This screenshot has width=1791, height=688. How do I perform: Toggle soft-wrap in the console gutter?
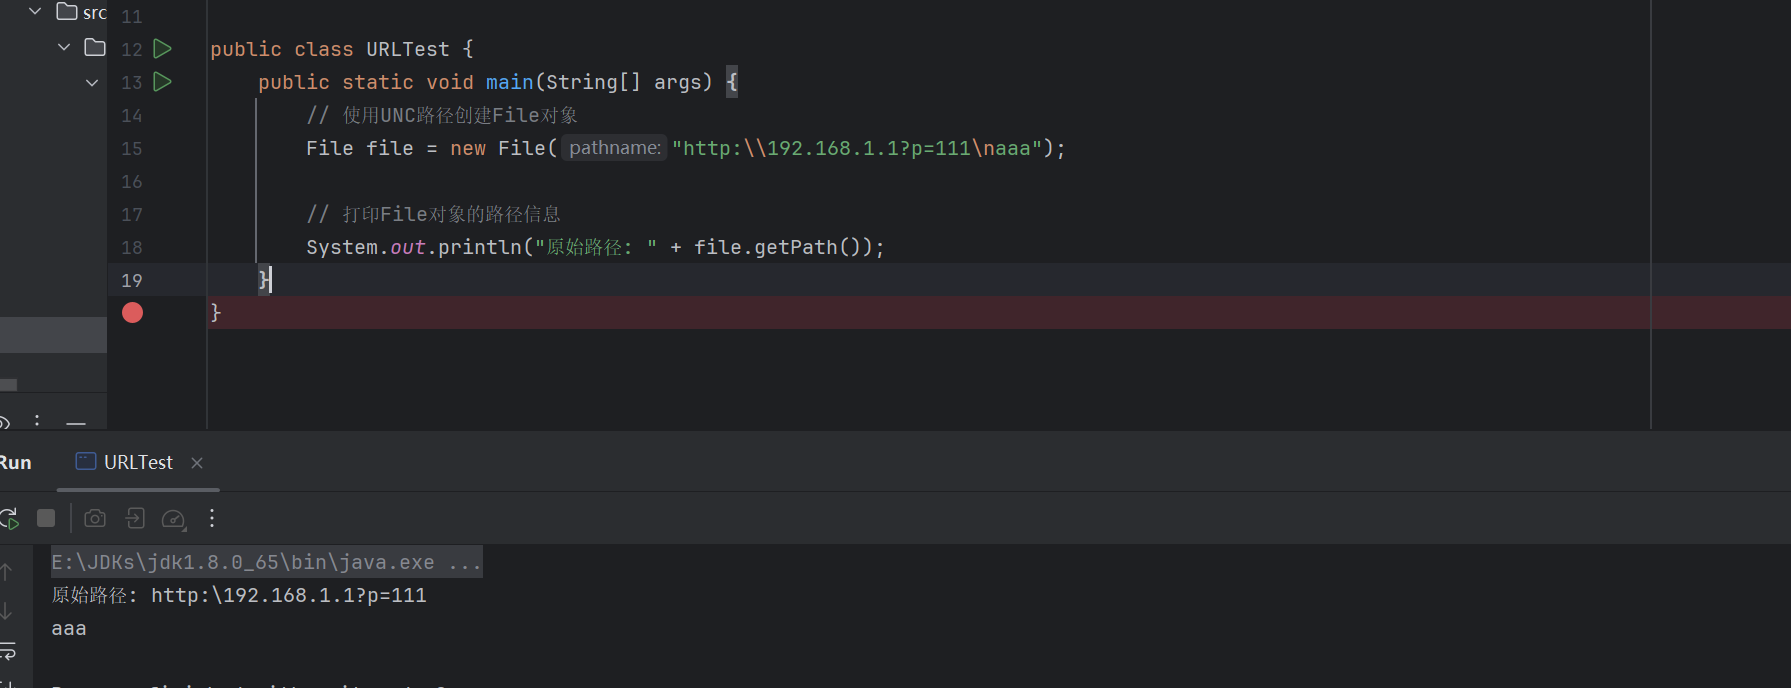tap(7, 651)
